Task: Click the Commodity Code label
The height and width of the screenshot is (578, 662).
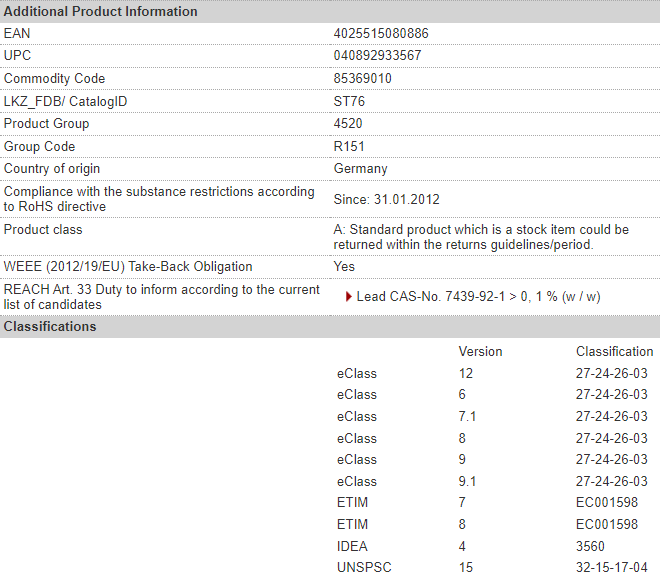Action: (54, 78)
